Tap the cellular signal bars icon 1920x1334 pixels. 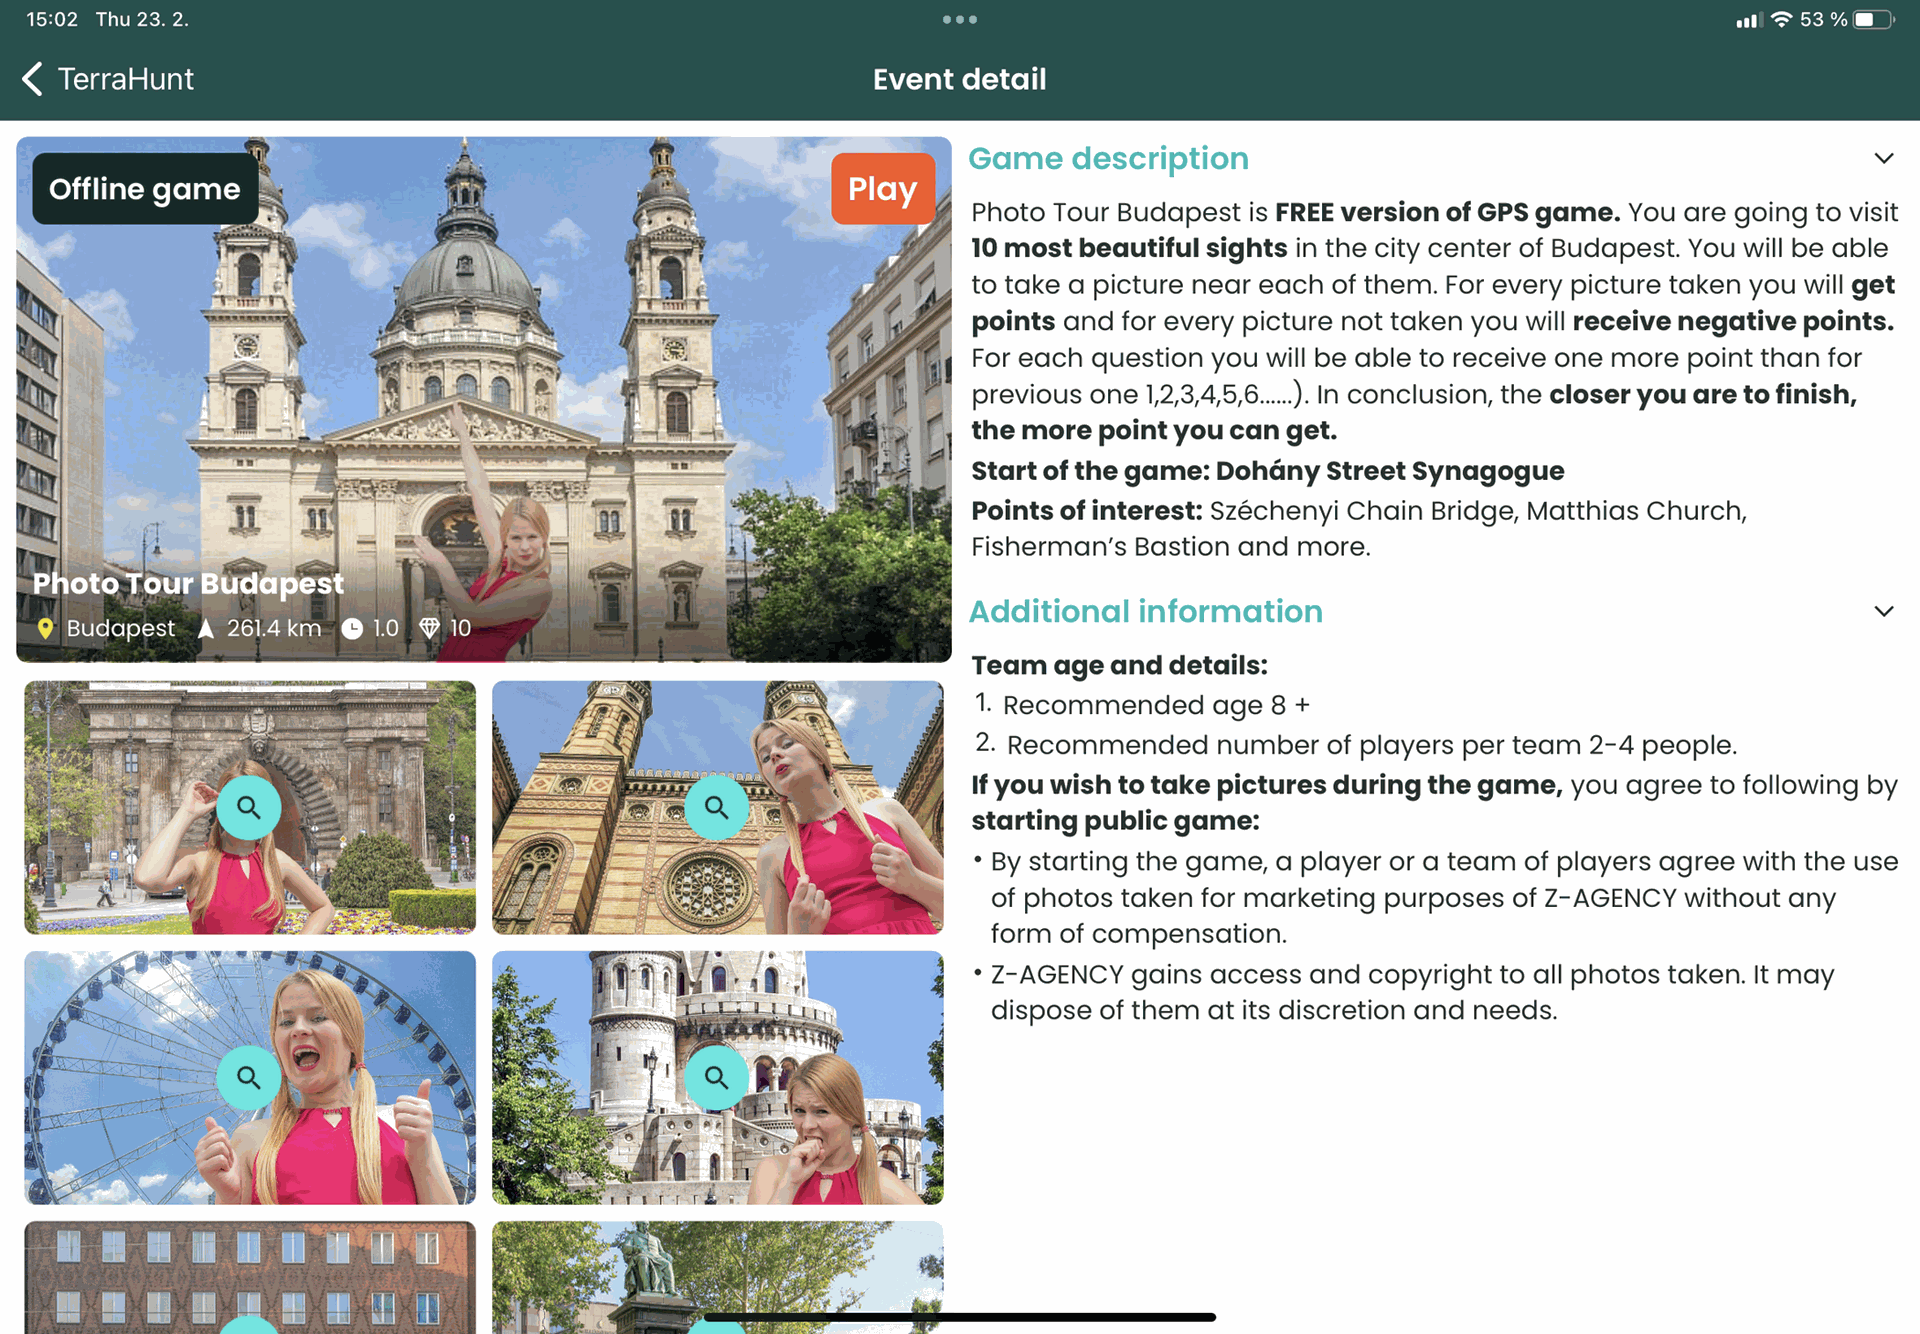click(1747, 19)
